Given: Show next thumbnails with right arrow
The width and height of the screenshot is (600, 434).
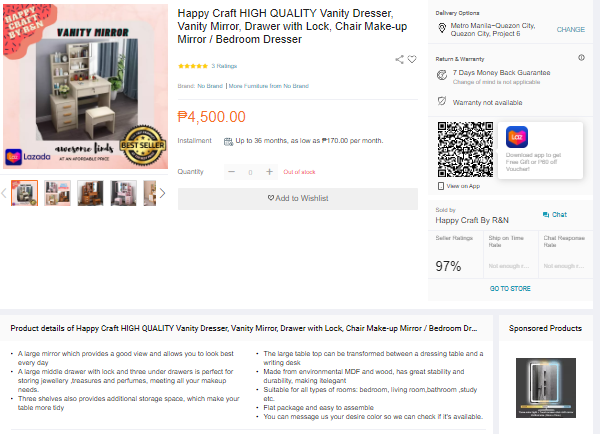Looking at the screenshot, I should click(x=162, y=193).
